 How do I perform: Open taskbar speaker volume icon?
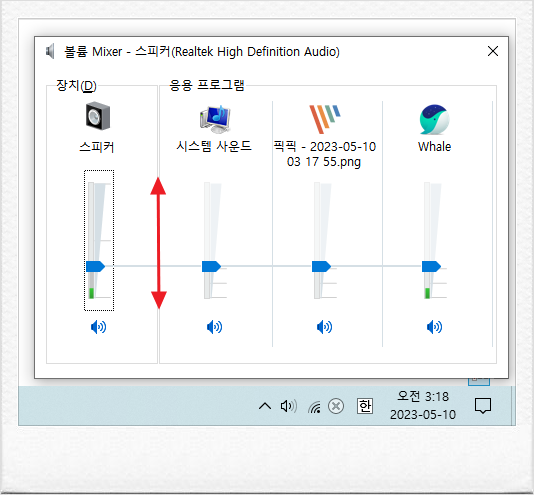[x=289, y=406]
